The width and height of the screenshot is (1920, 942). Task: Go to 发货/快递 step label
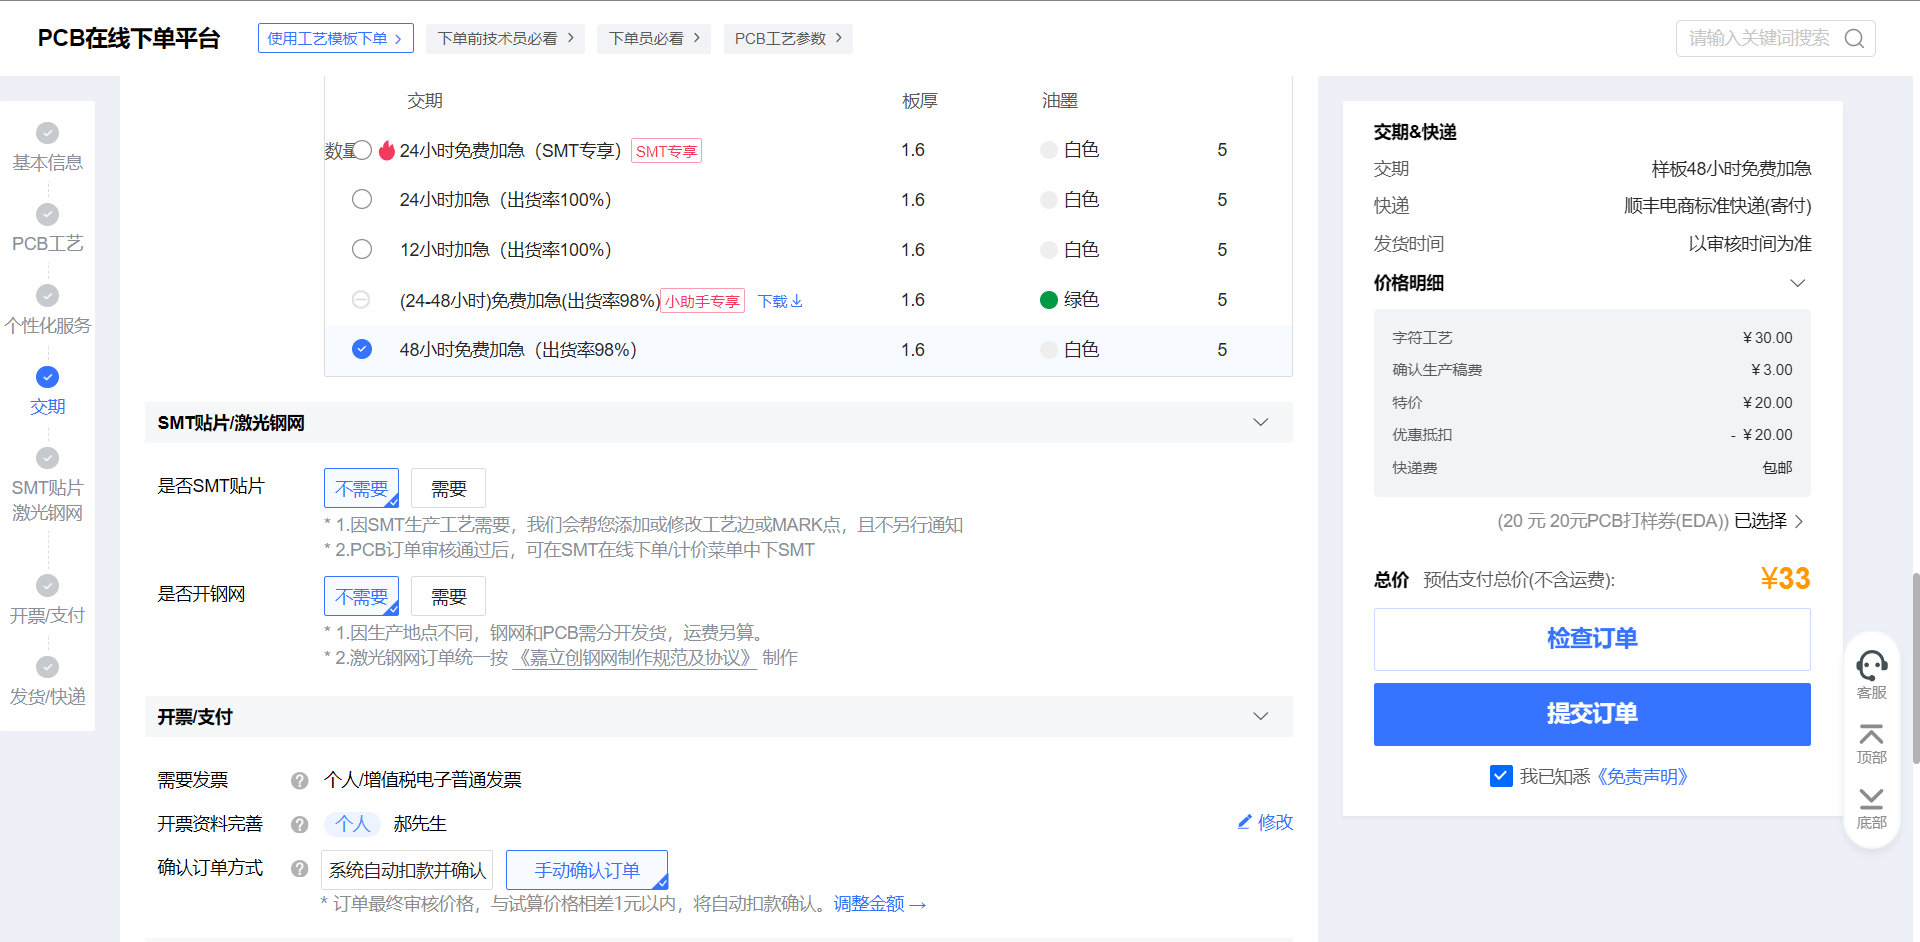click(x=47, y=696)
